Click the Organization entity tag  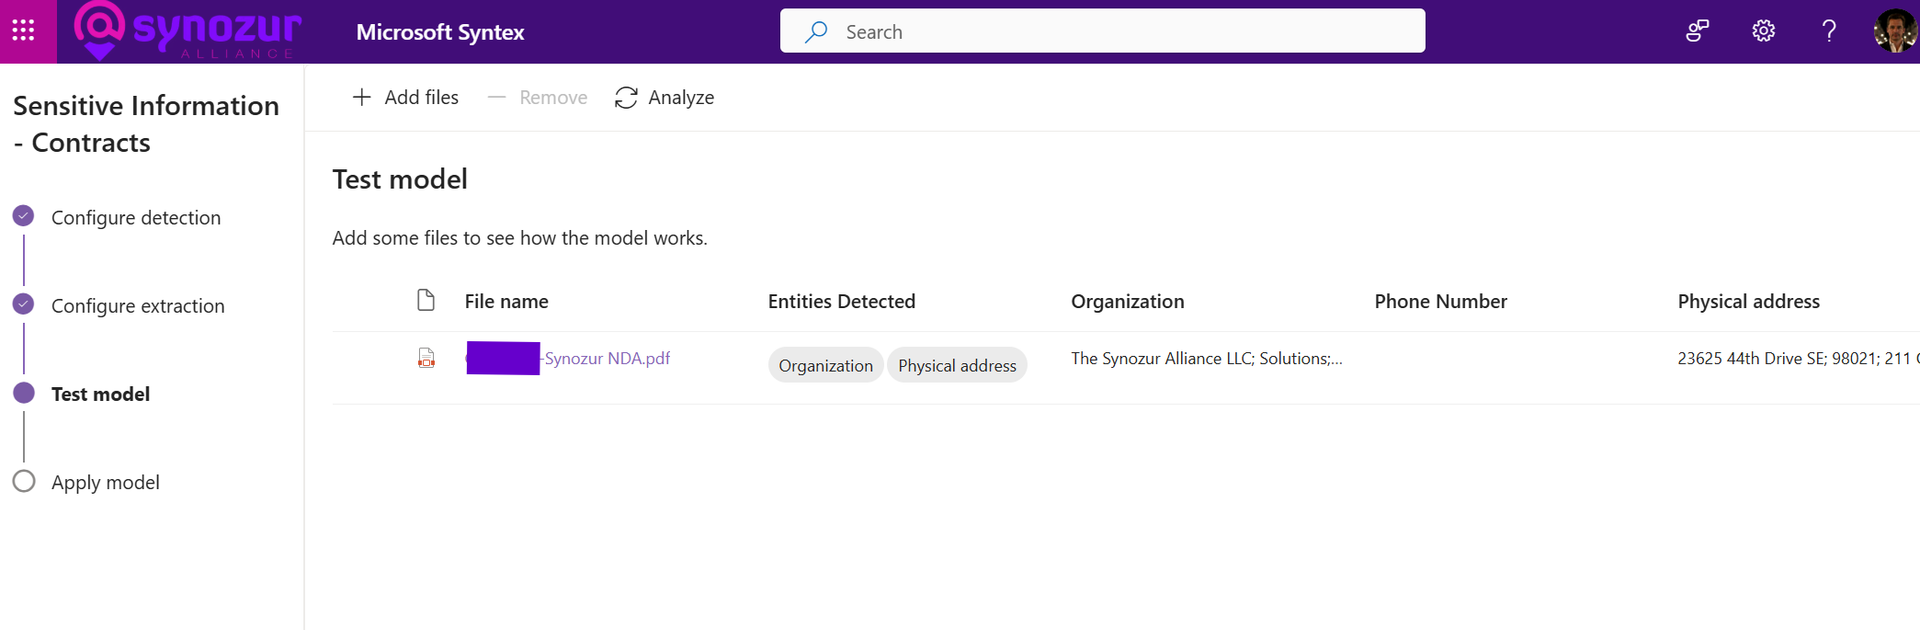(x=826, y=365)
